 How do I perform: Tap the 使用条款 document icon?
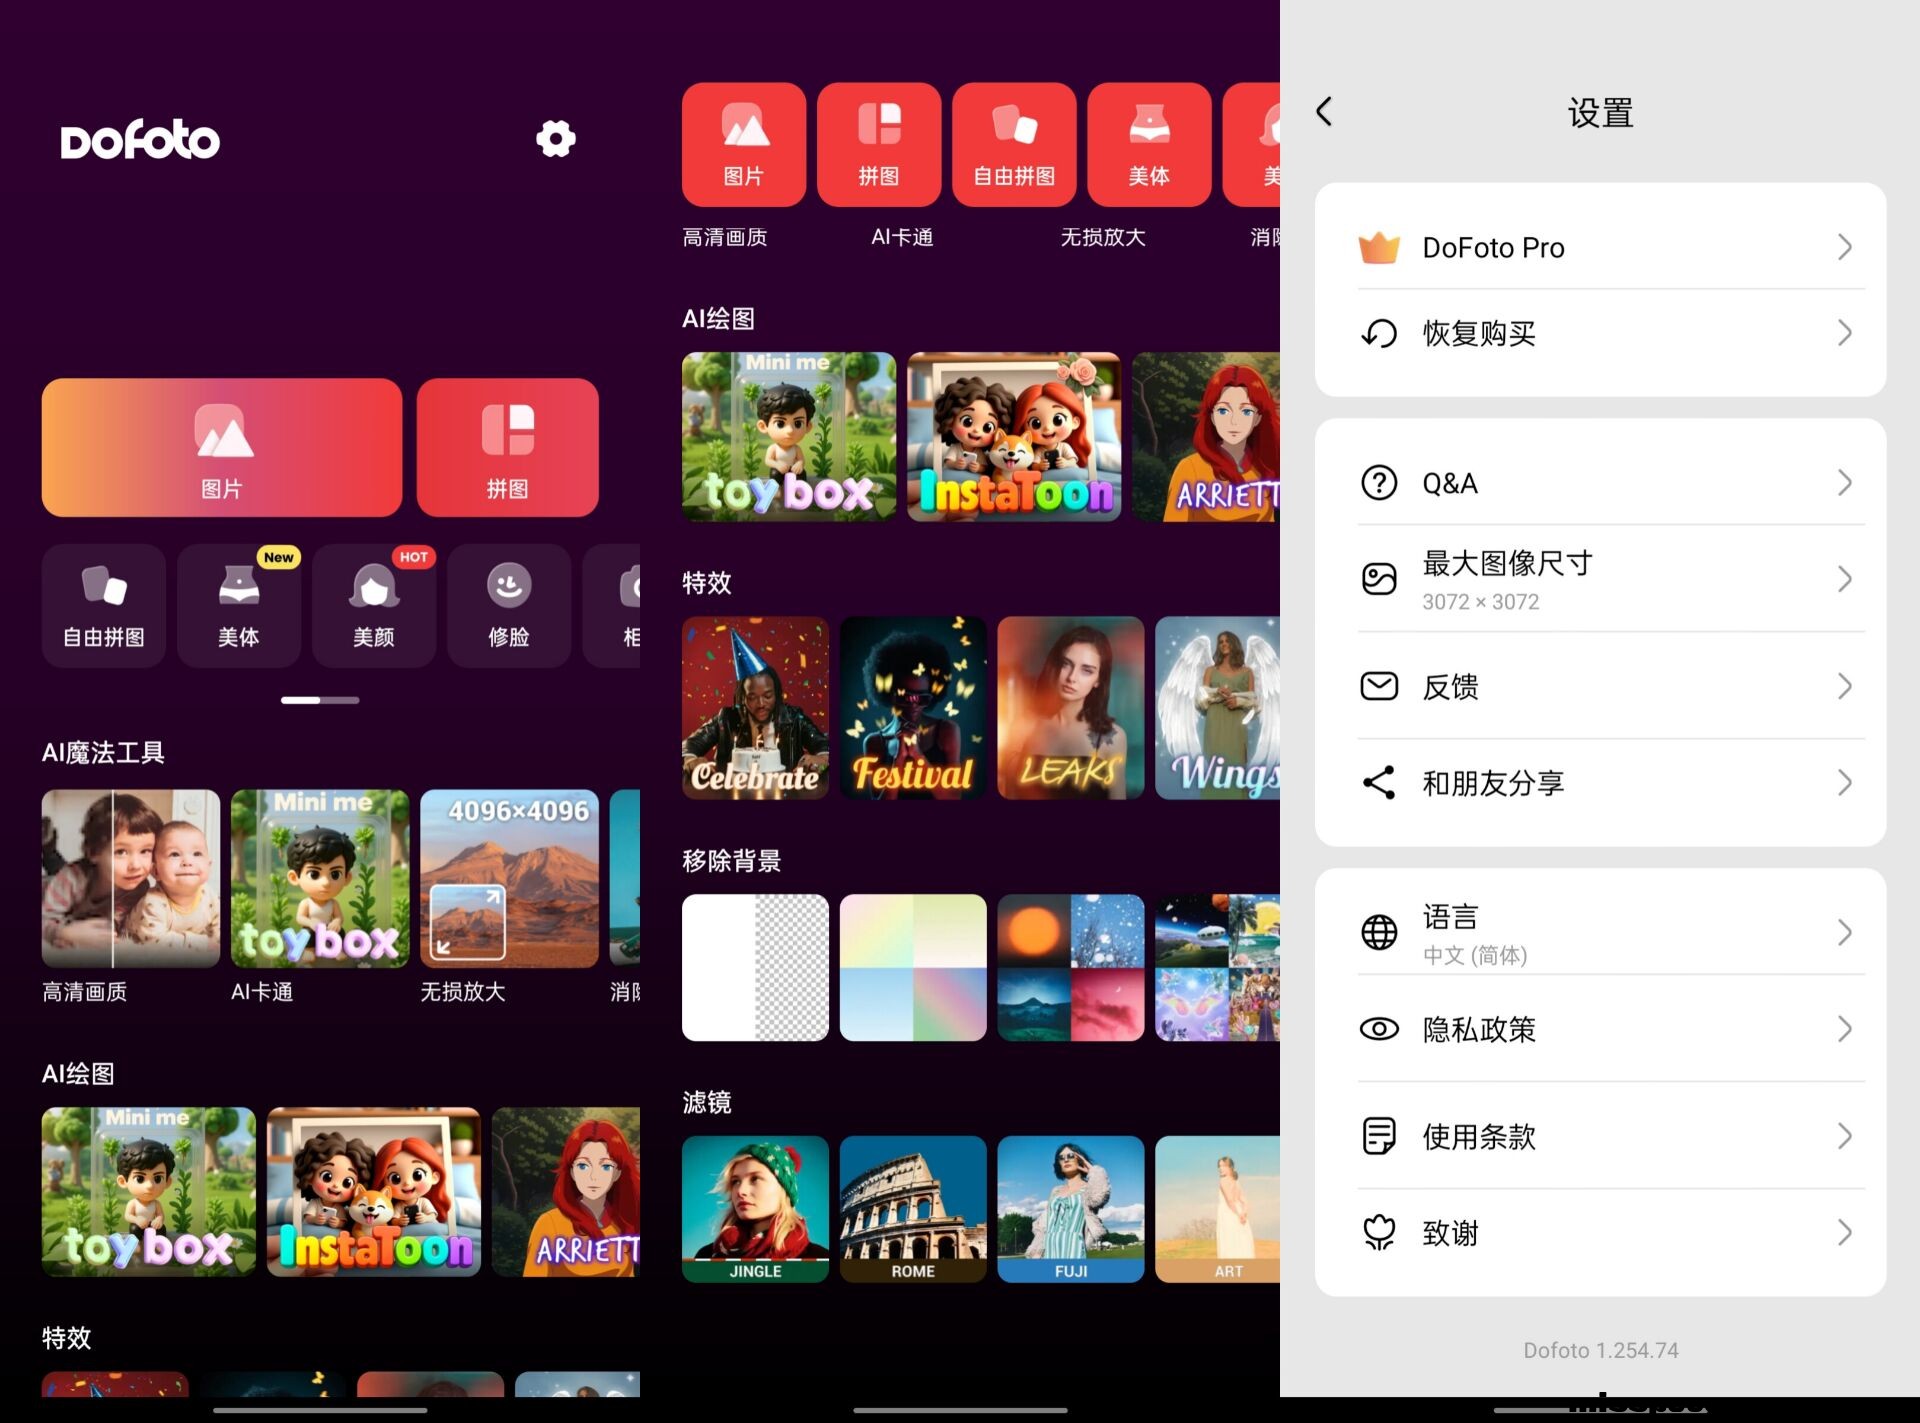[1379, 1136]
